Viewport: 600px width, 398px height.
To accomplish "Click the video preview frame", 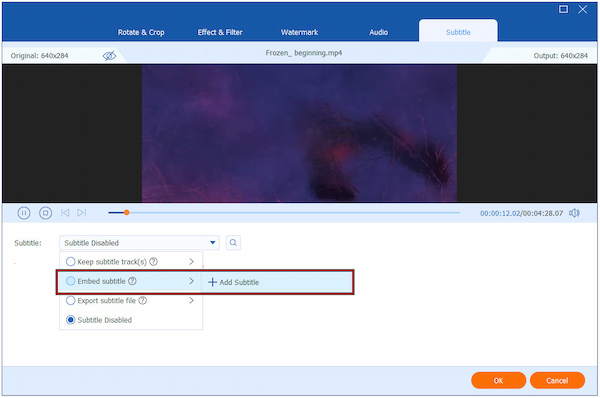I will (x=299, y=133).
